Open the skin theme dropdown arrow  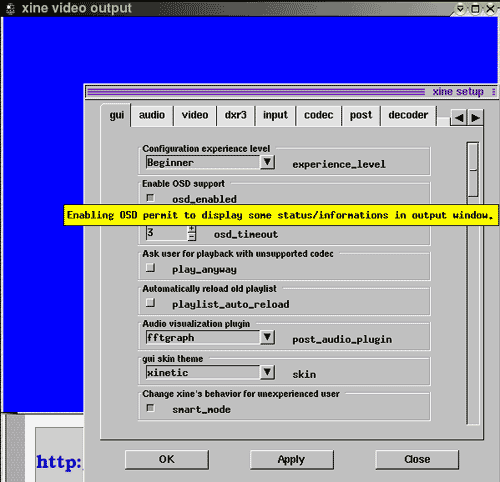pos(267,372)
